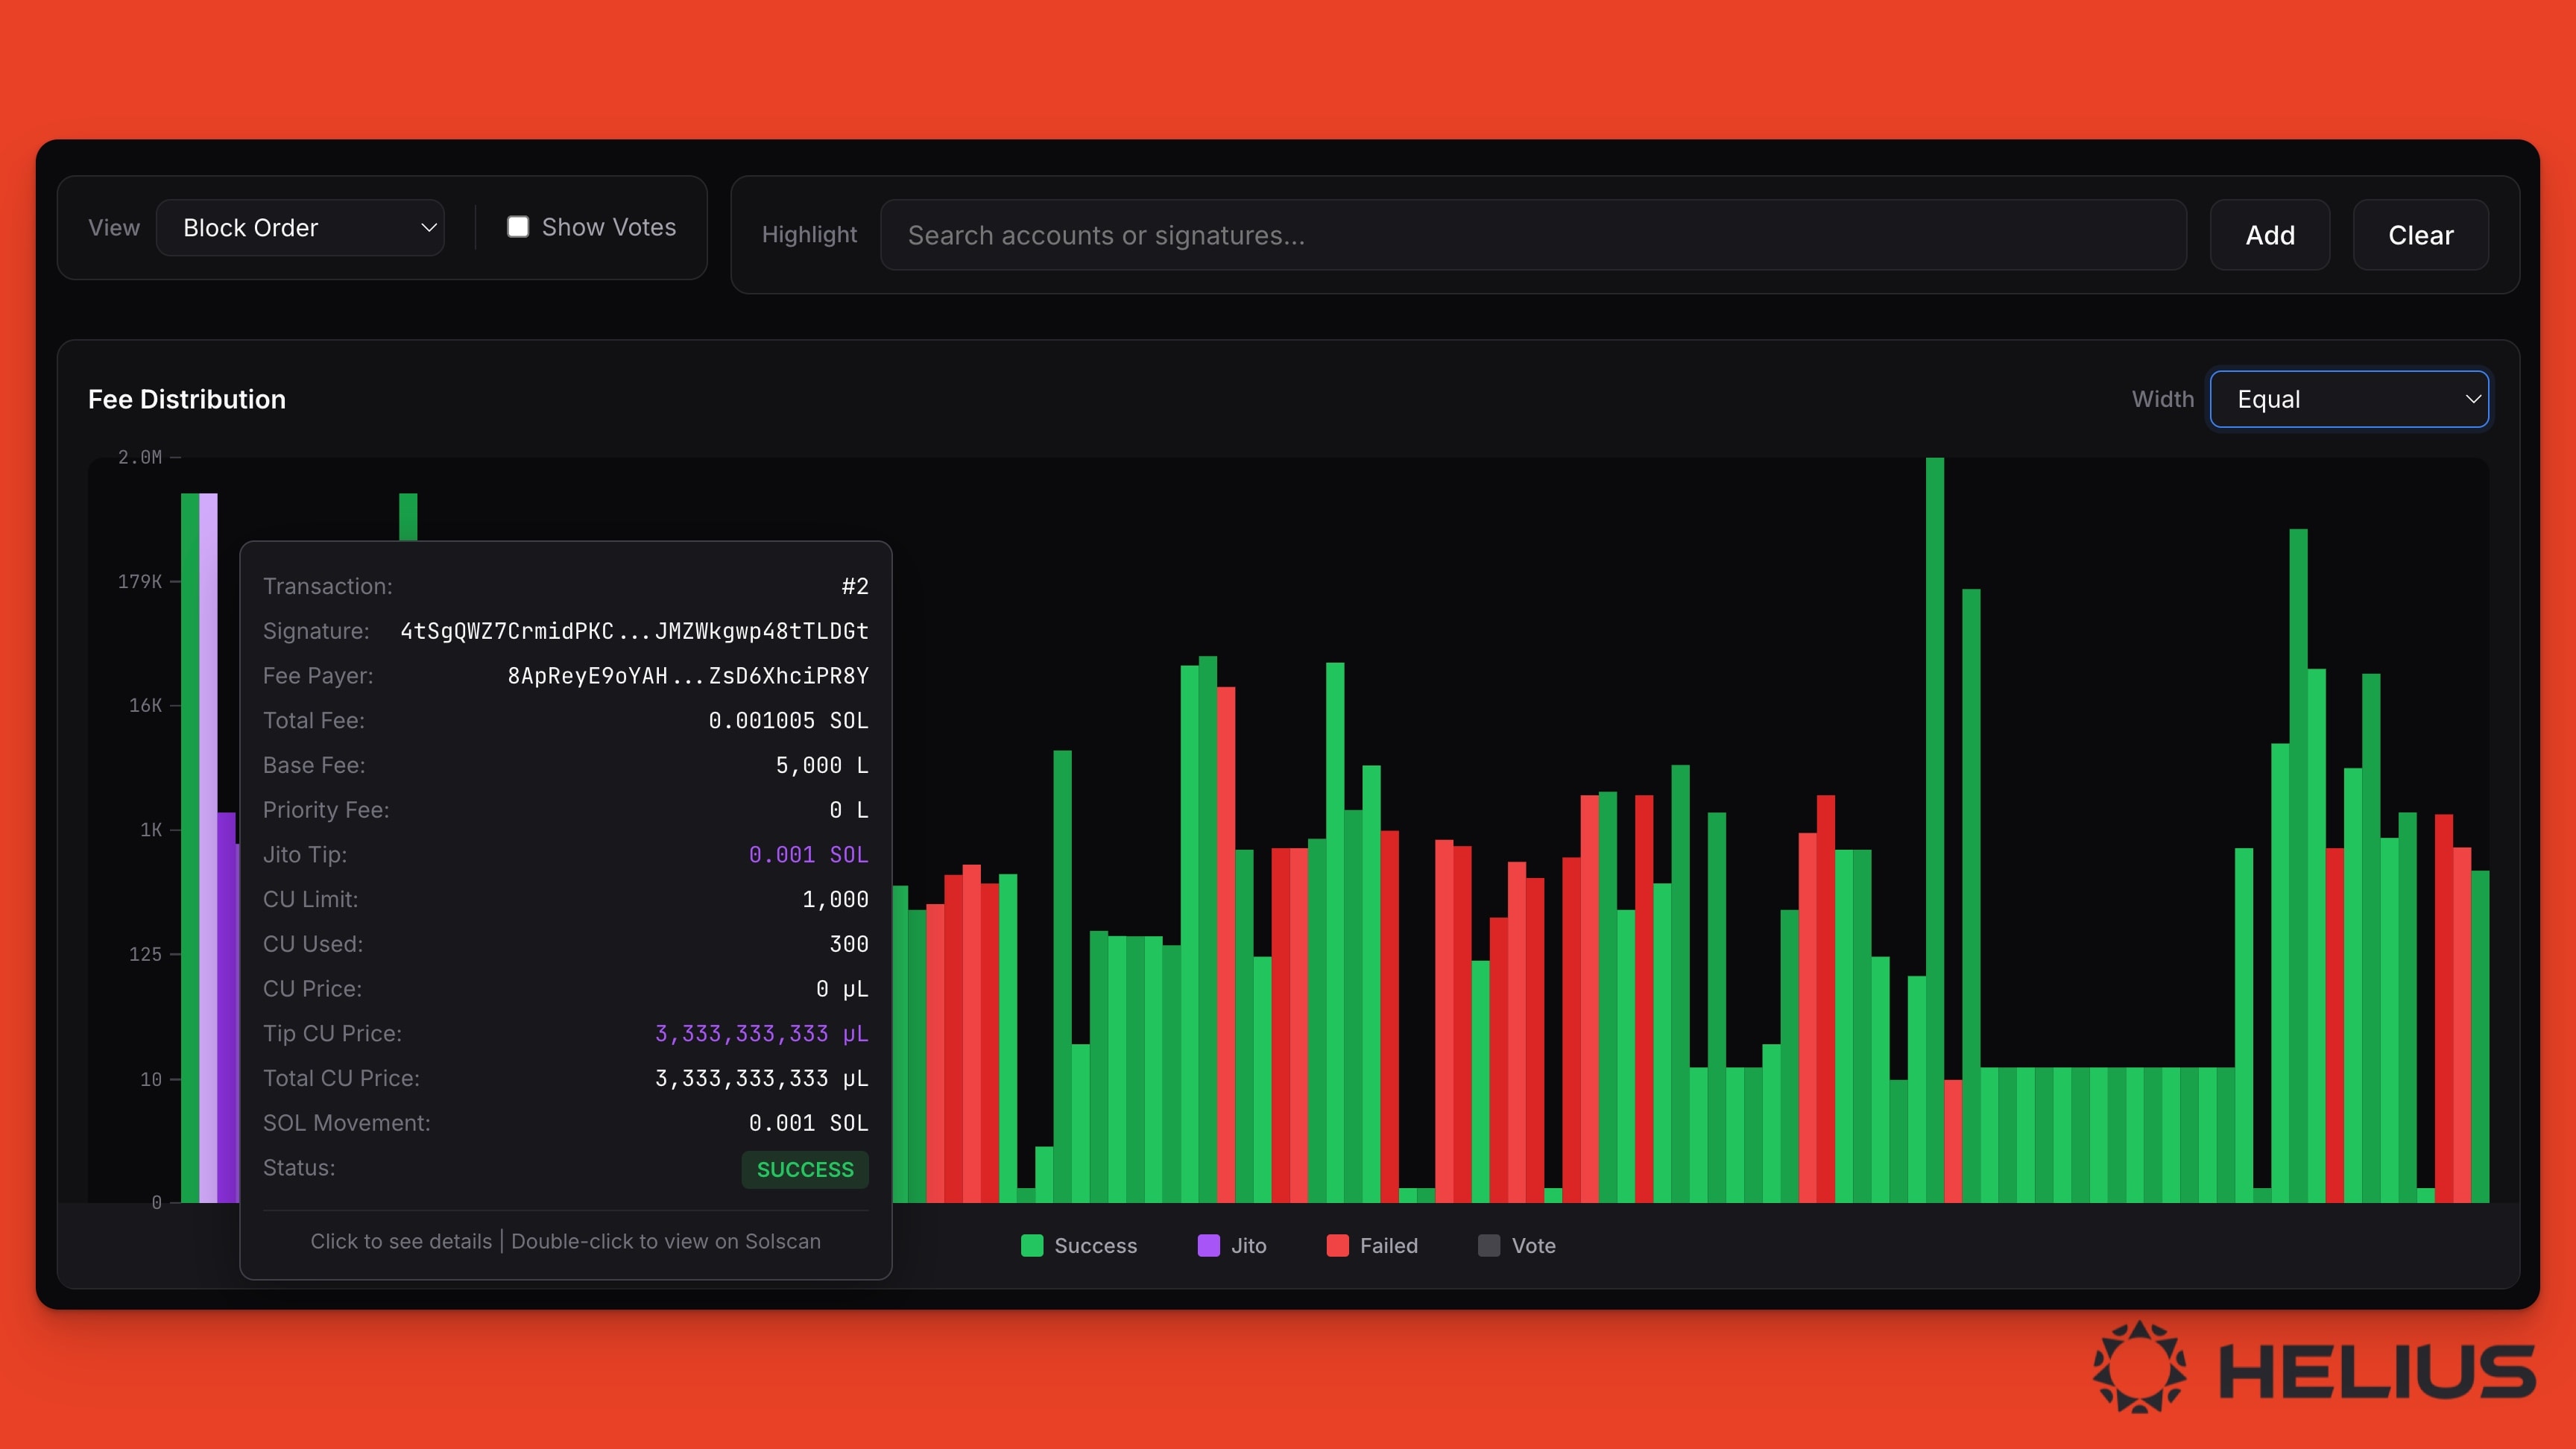This screenshot has width=2576, height=1449.
Task: Open the Block Order view dropdown
Action: [x=300, y=227]
